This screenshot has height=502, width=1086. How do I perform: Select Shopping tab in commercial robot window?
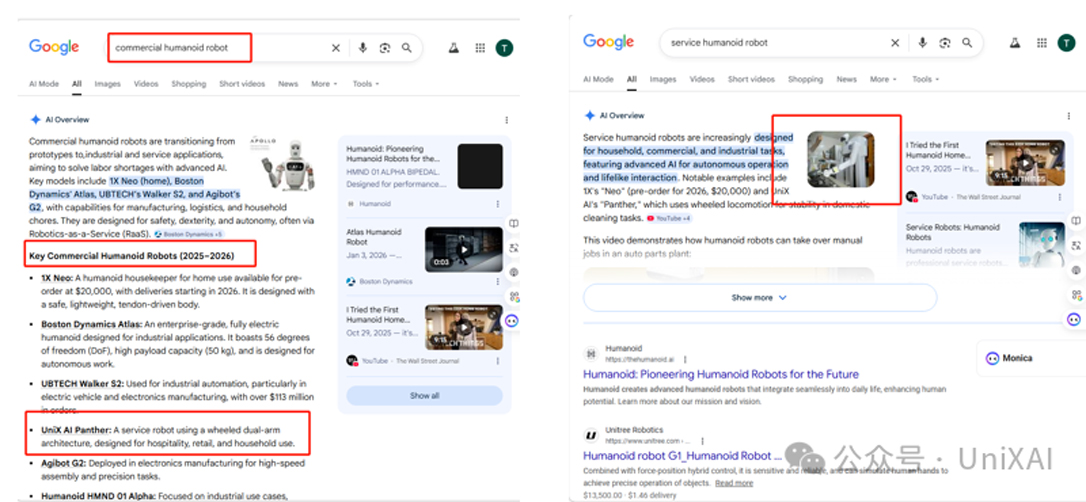(188, 84)
